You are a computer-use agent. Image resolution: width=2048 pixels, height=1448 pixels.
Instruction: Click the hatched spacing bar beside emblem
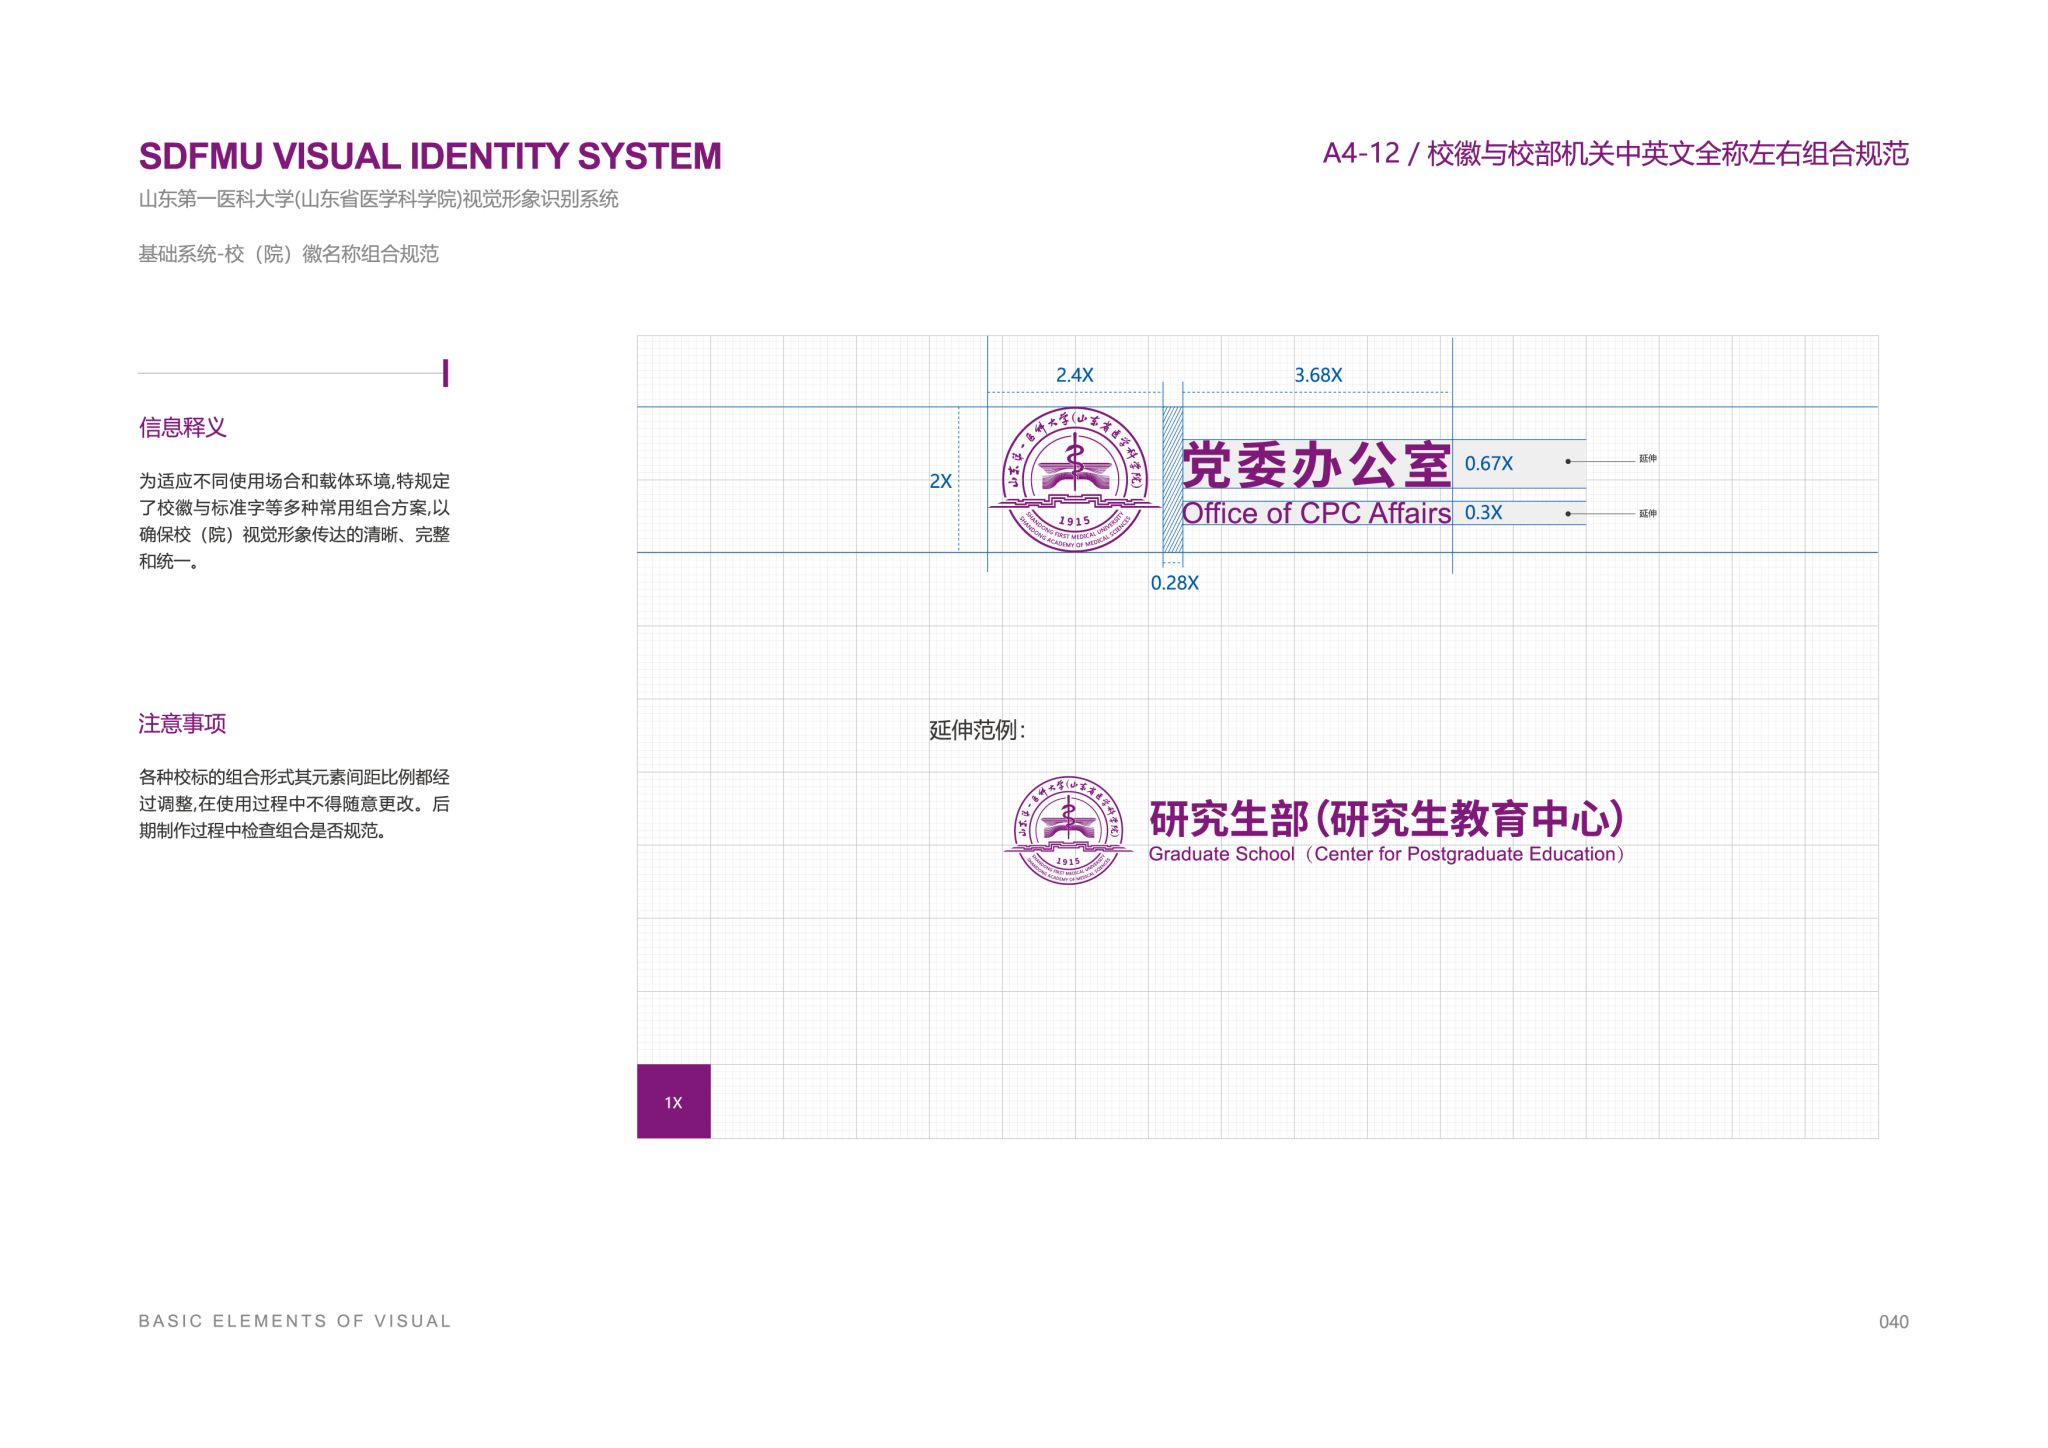1172,480
